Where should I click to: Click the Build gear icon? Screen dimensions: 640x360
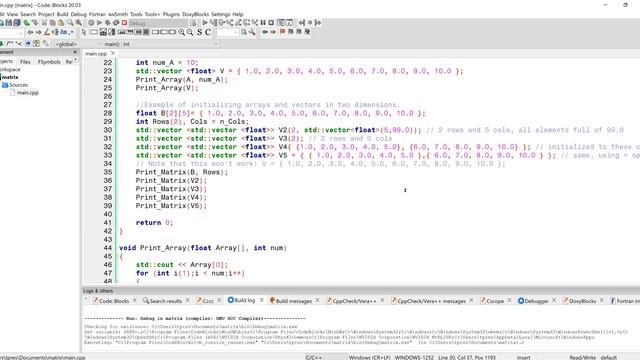point(91,23)
